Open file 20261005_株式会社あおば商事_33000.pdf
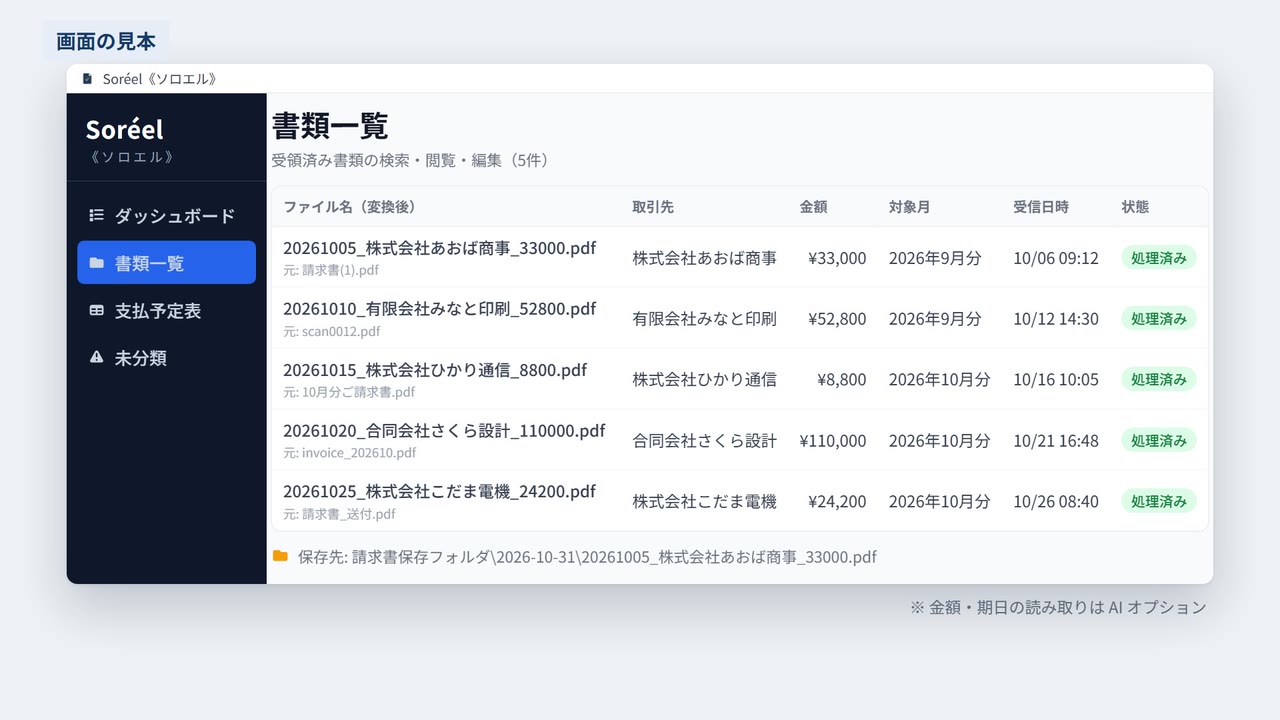This screenshot has height=720, width=1280. 439,248
